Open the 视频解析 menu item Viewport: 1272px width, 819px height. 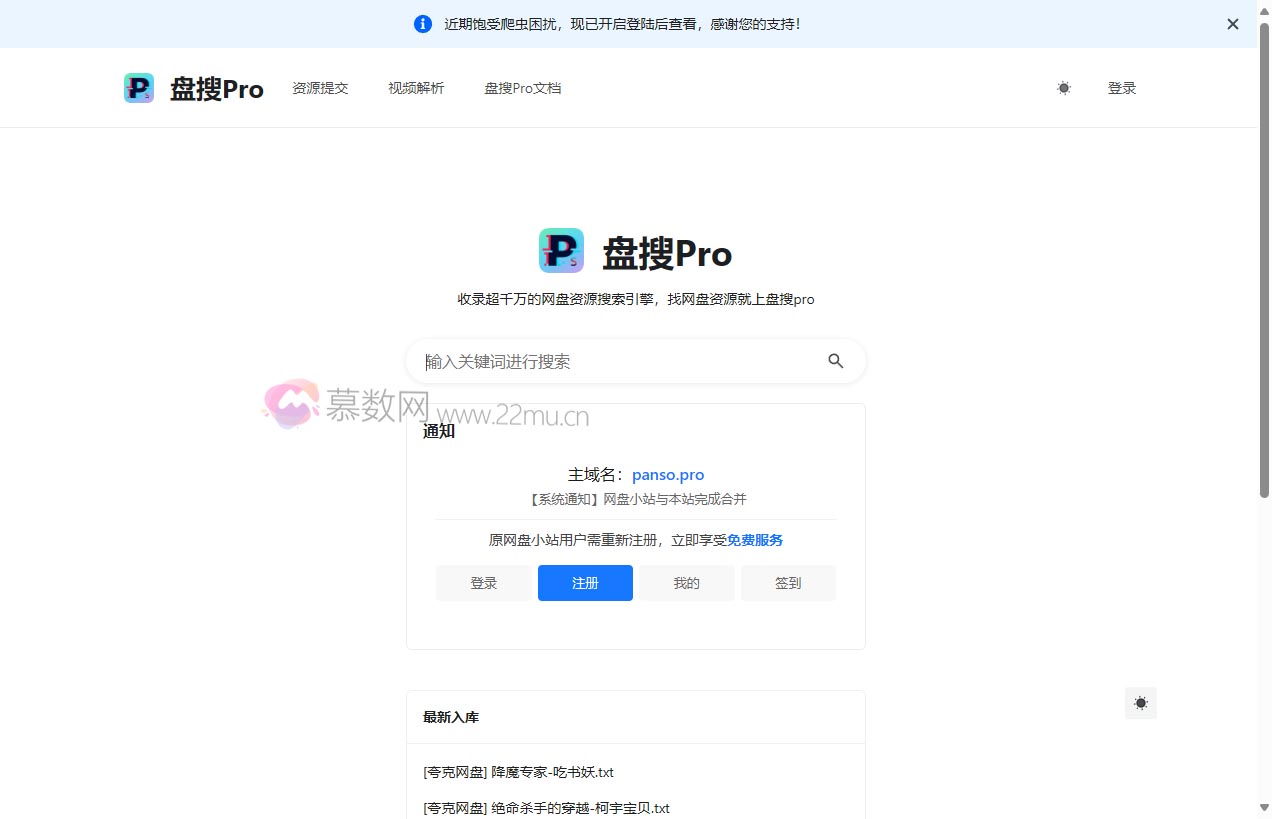(x=415, y=88)
